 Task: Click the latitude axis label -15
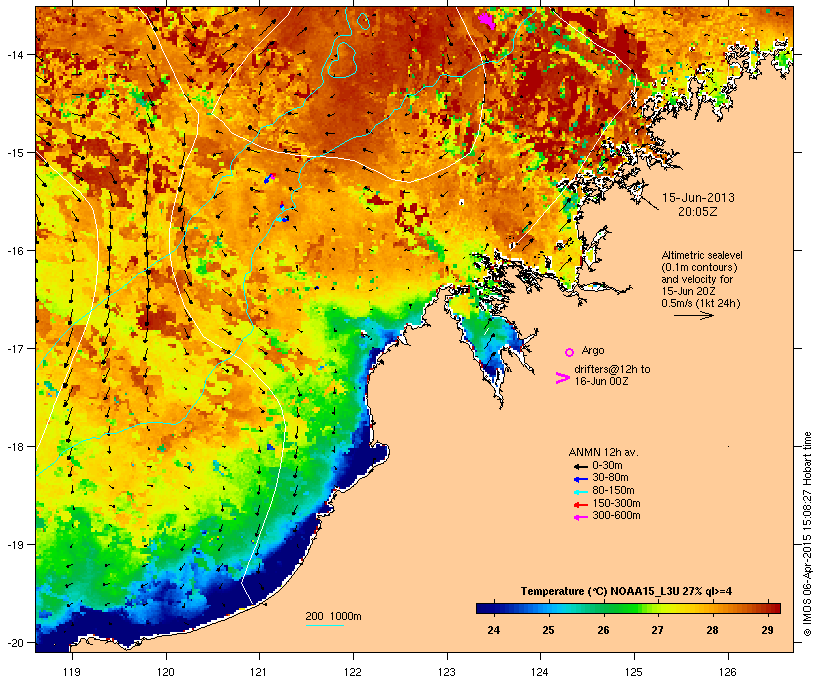14,153
